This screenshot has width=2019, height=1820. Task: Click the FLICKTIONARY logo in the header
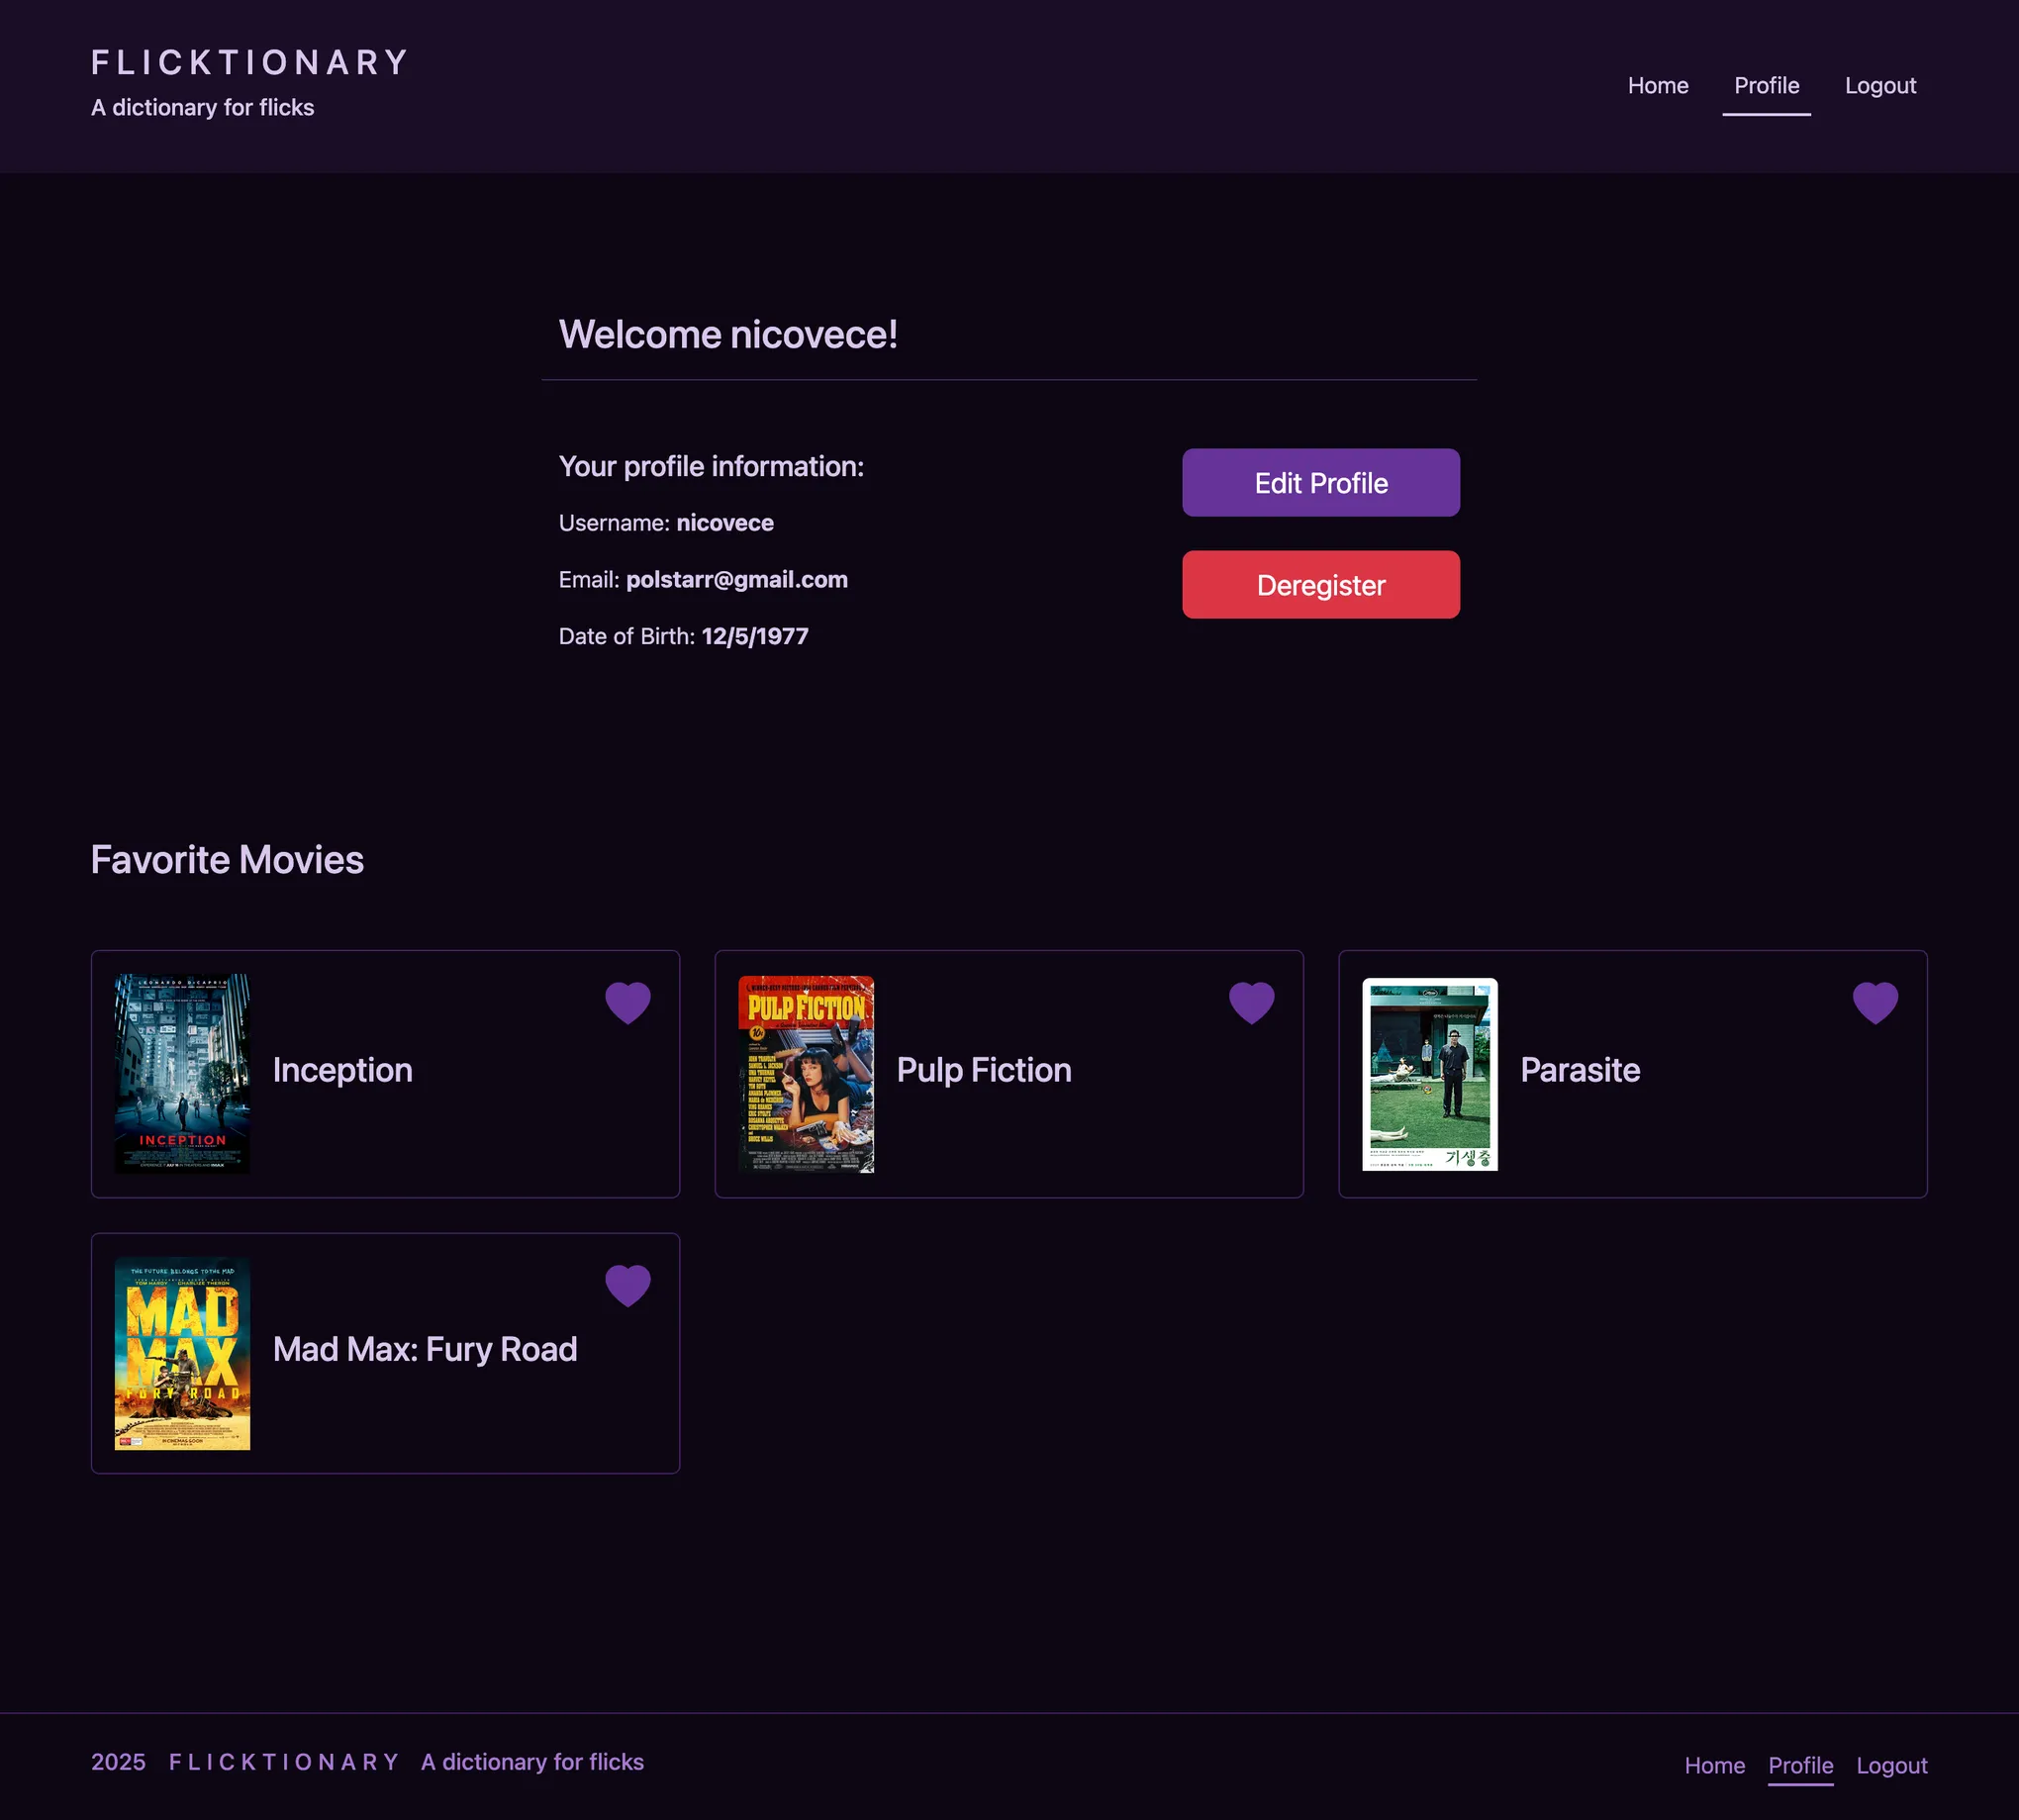pos(248,63)
